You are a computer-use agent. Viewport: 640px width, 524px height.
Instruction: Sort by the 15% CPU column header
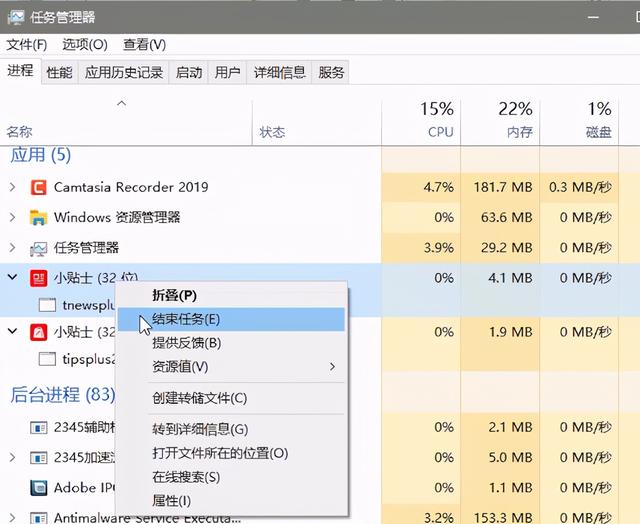[x=422, y=121]
